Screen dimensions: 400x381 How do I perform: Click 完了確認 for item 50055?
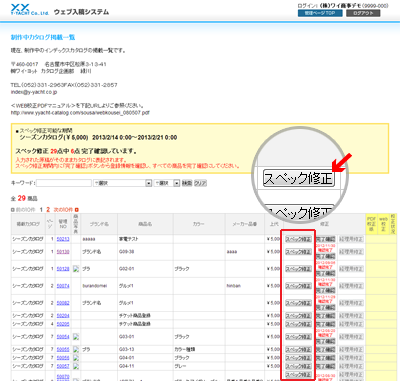click(x=325, y=349)
